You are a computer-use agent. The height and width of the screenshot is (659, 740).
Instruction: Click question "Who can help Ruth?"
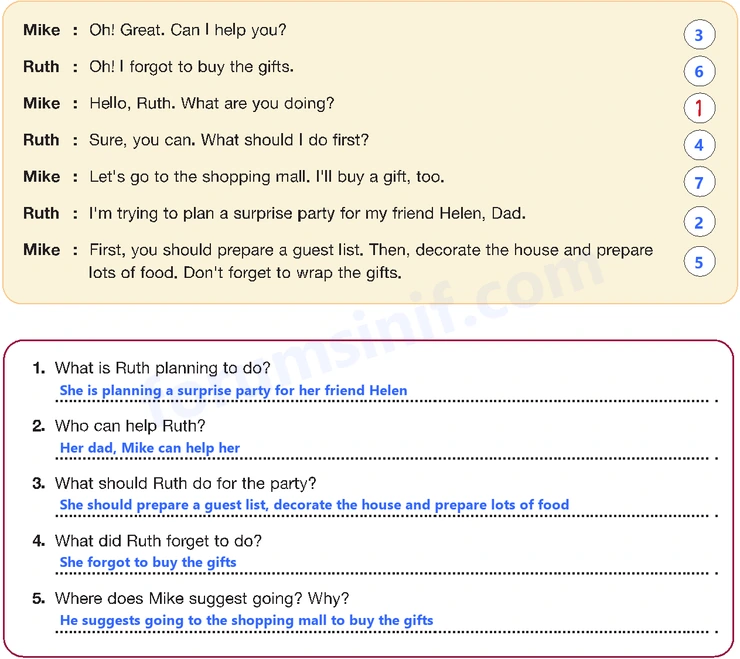click(x=130, y=426)
